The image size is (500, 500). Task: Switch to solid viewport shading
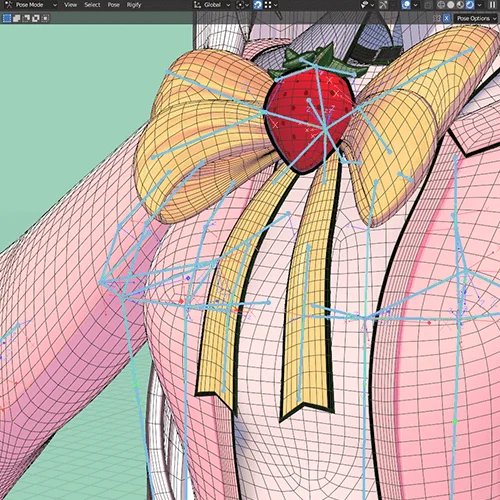pos(451,5)
